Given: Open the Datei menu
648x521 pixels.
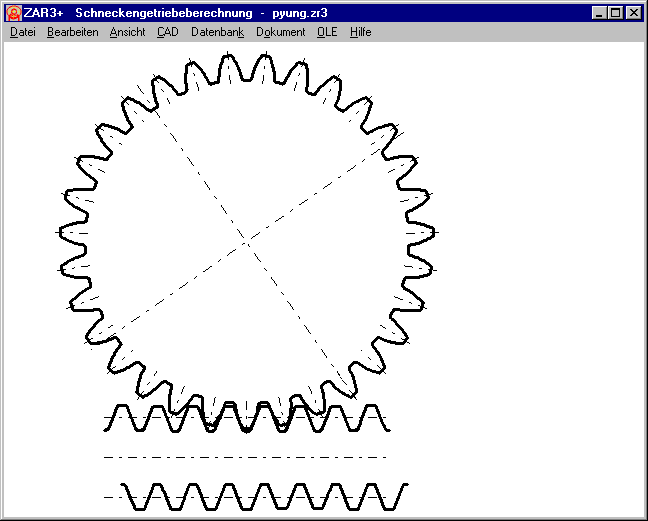Looking at the screenshot, I should click(x=22, y=32).
